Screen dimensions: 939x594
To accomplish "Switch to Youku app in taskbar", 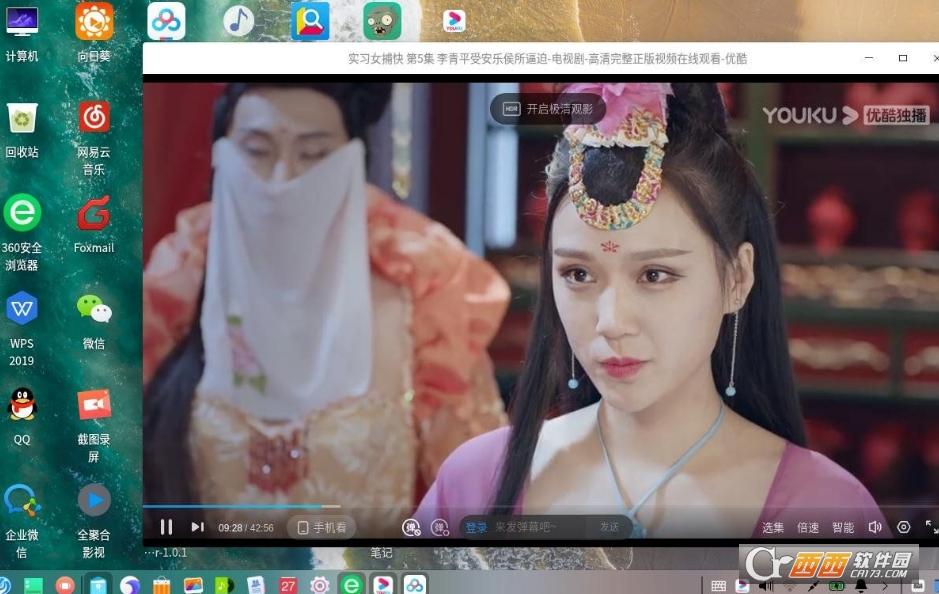I will (x=383, y=584).
